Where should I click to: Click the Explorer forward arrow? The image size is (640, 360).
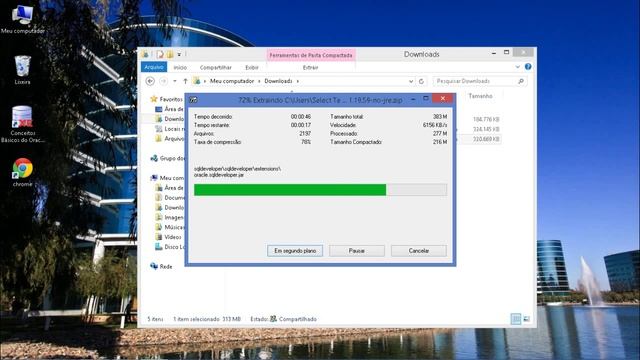click(x=163, y=81)
